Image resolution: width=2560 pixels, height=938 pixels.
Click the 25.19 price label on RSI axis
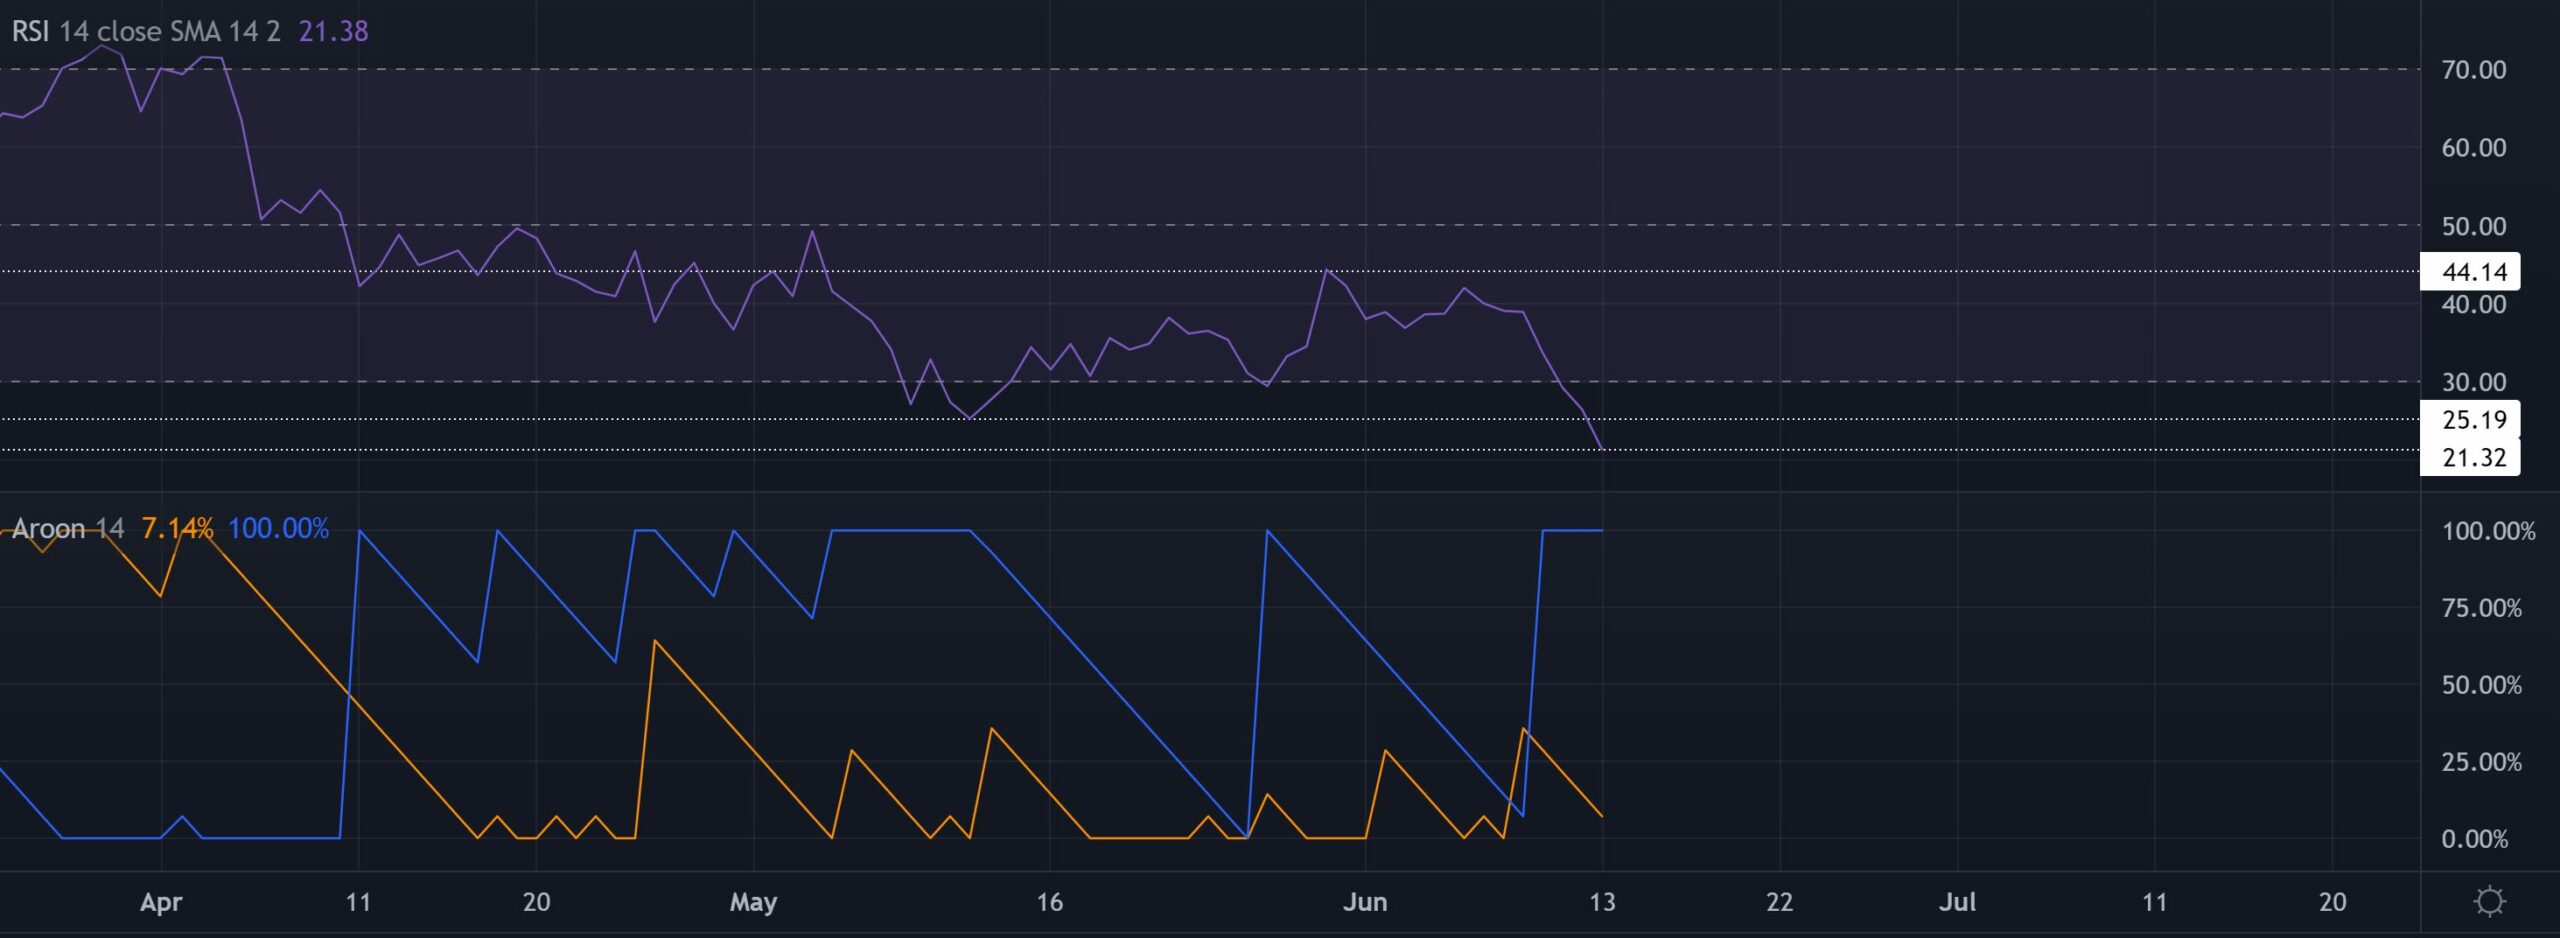click(x=2469, y=419)
